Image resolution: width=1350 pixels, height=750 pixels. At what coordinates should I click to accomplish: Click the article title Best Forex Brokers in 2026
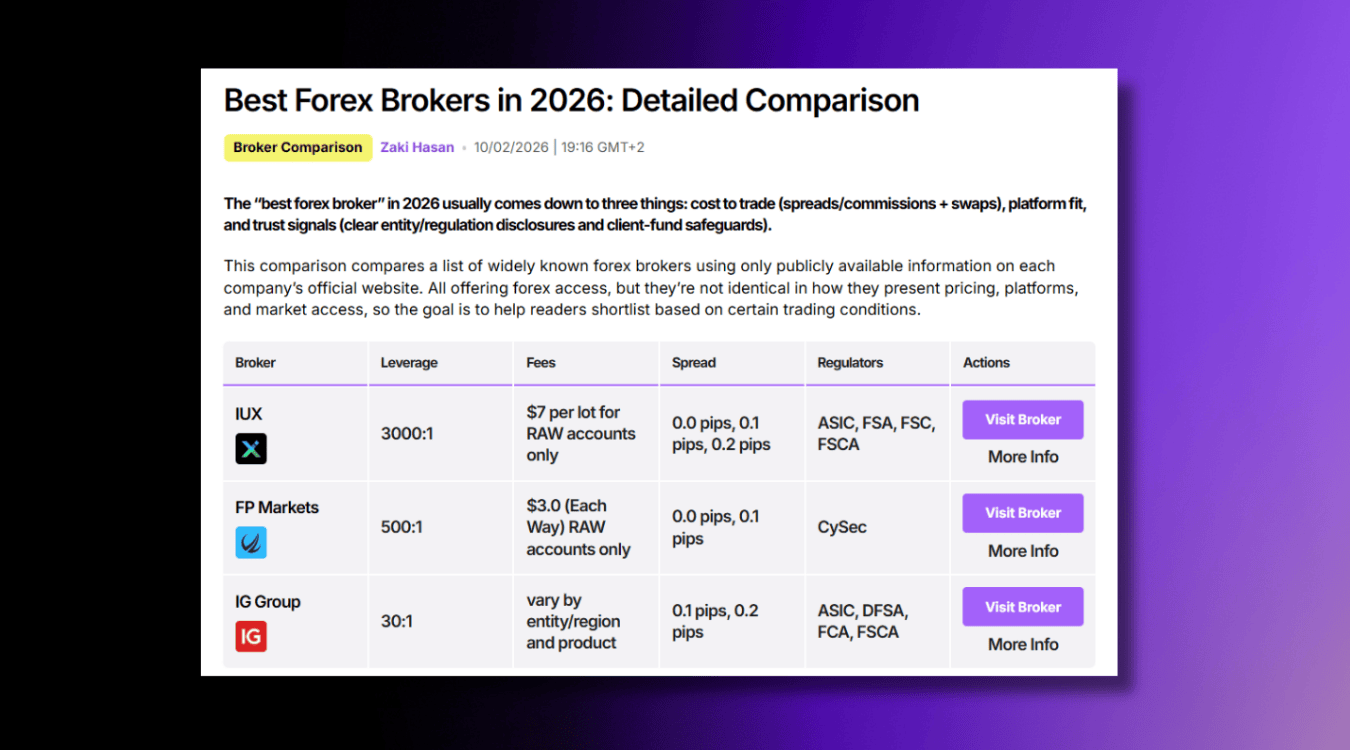[570, 100]
